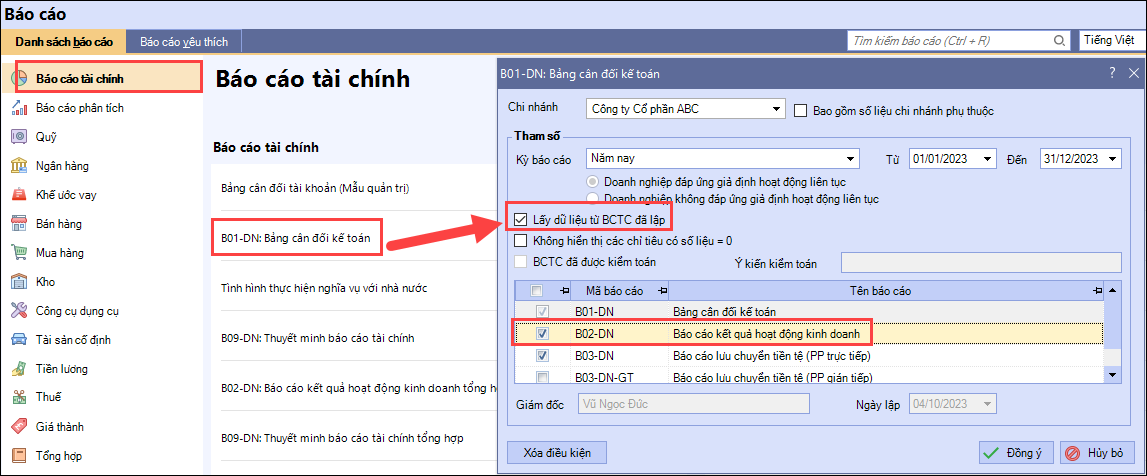
Task: Click the Quỹ sidebar icon
Action: [x=18, y=137]
